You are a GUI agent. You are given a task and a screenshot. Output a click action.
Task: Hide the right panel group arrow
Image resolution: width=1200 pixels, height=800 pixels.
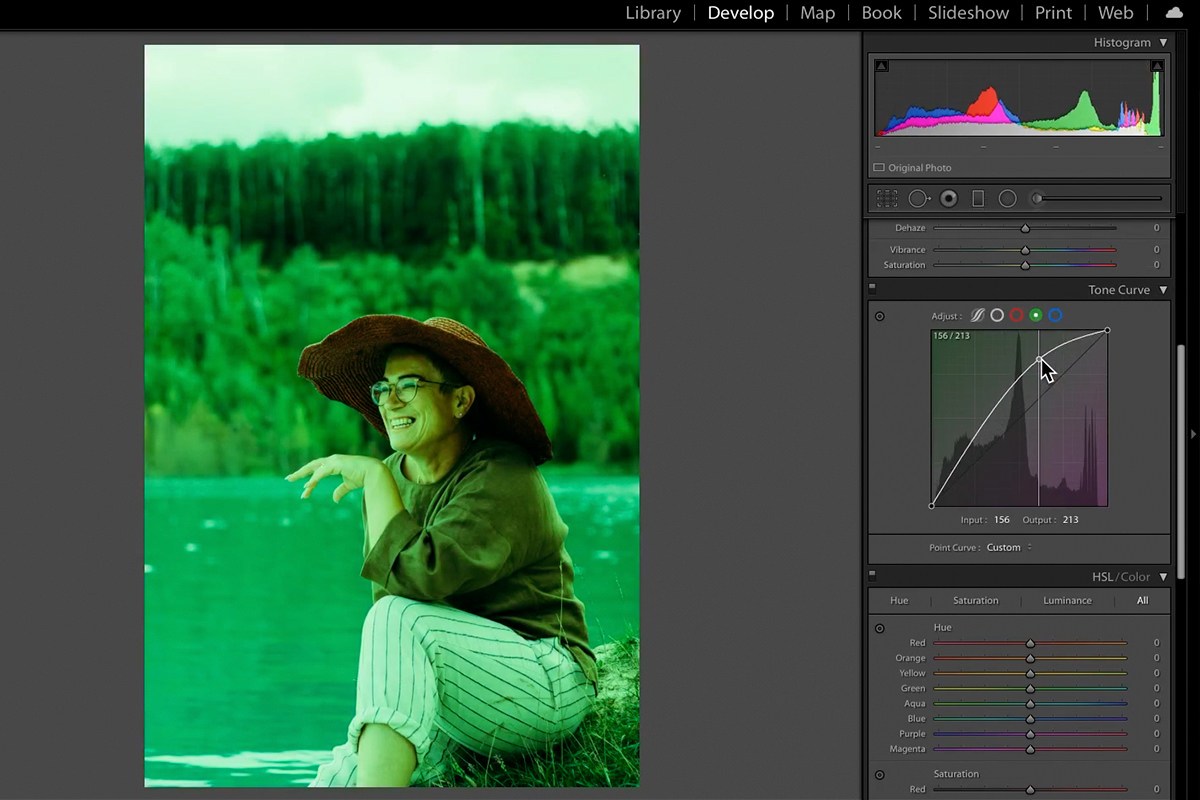pyautogui.click(x=1193, y=434)
